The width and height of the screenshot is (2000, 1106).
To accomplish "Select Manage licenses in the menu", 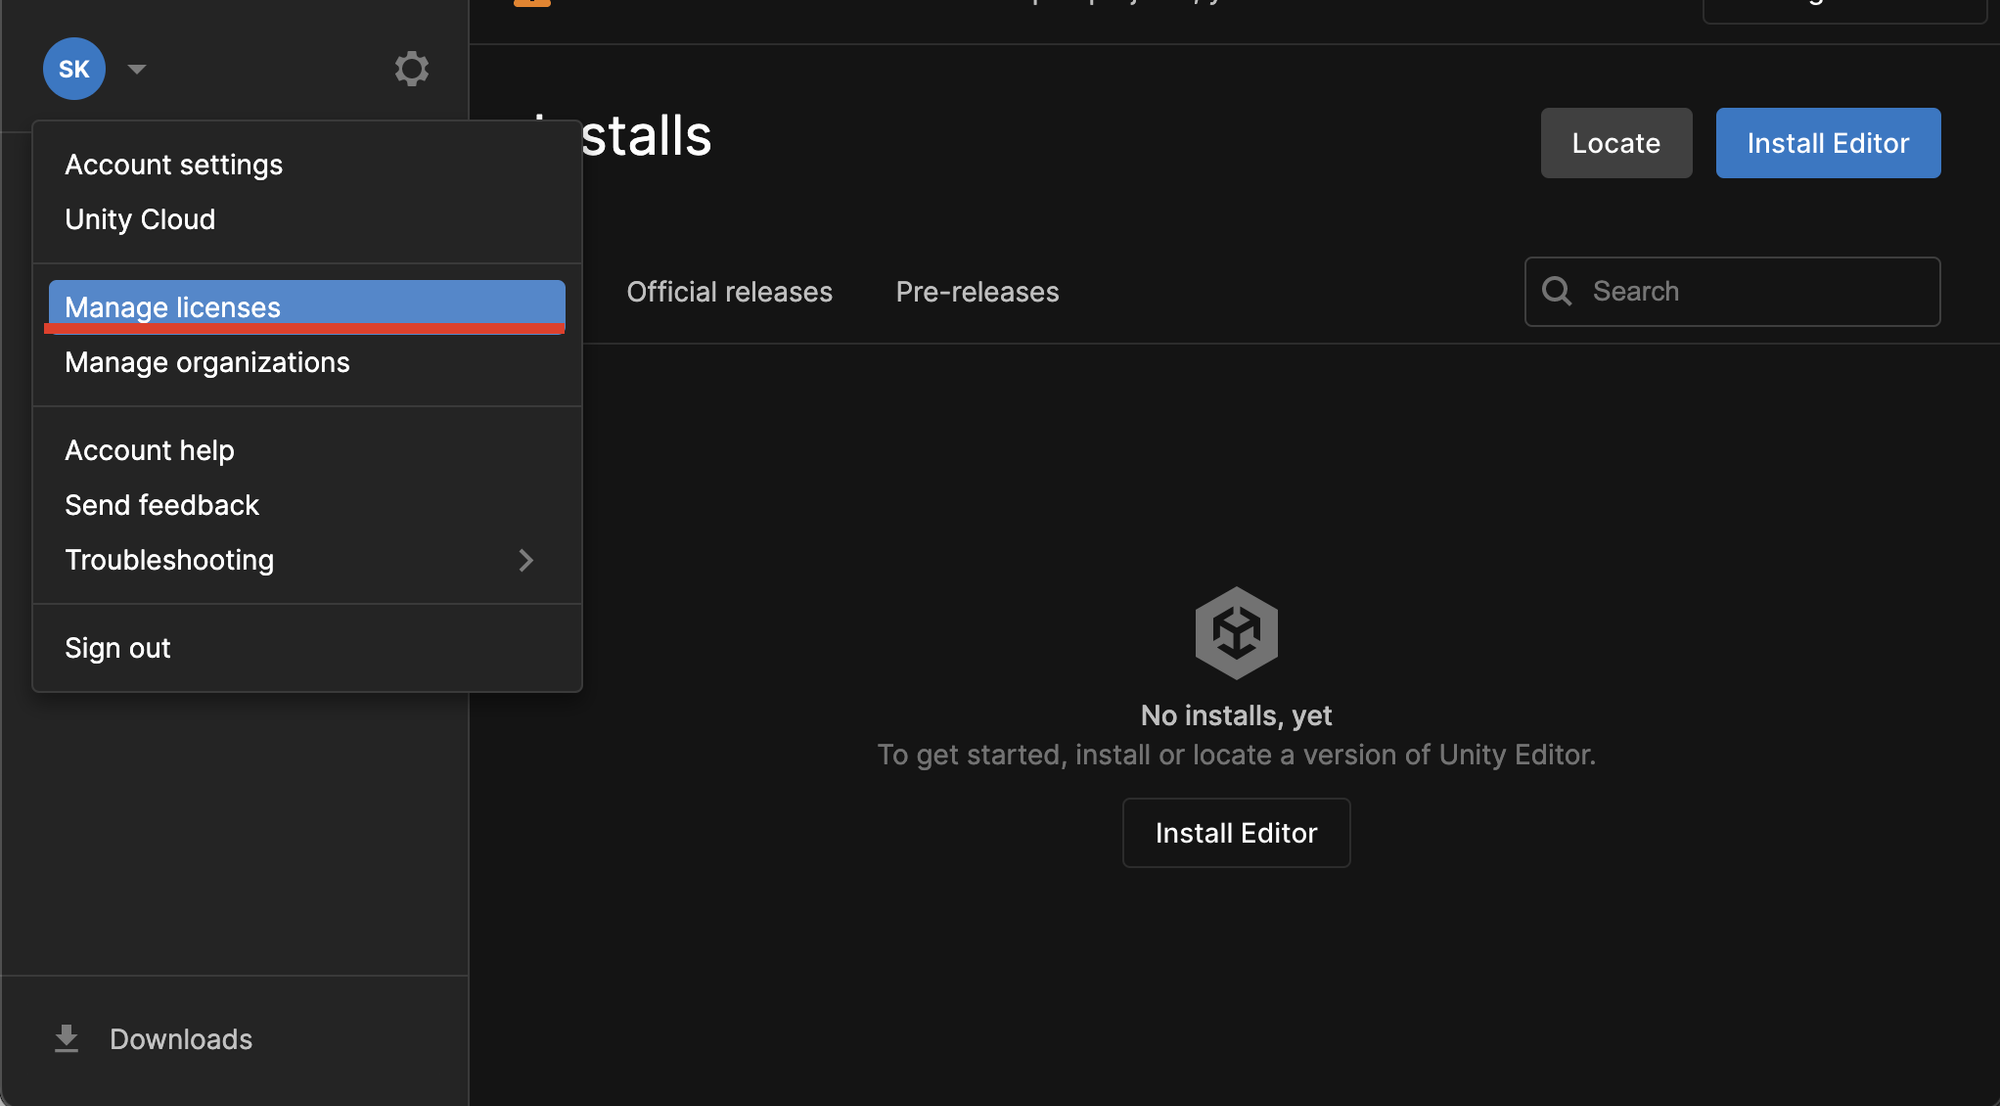I will point(307,307).
